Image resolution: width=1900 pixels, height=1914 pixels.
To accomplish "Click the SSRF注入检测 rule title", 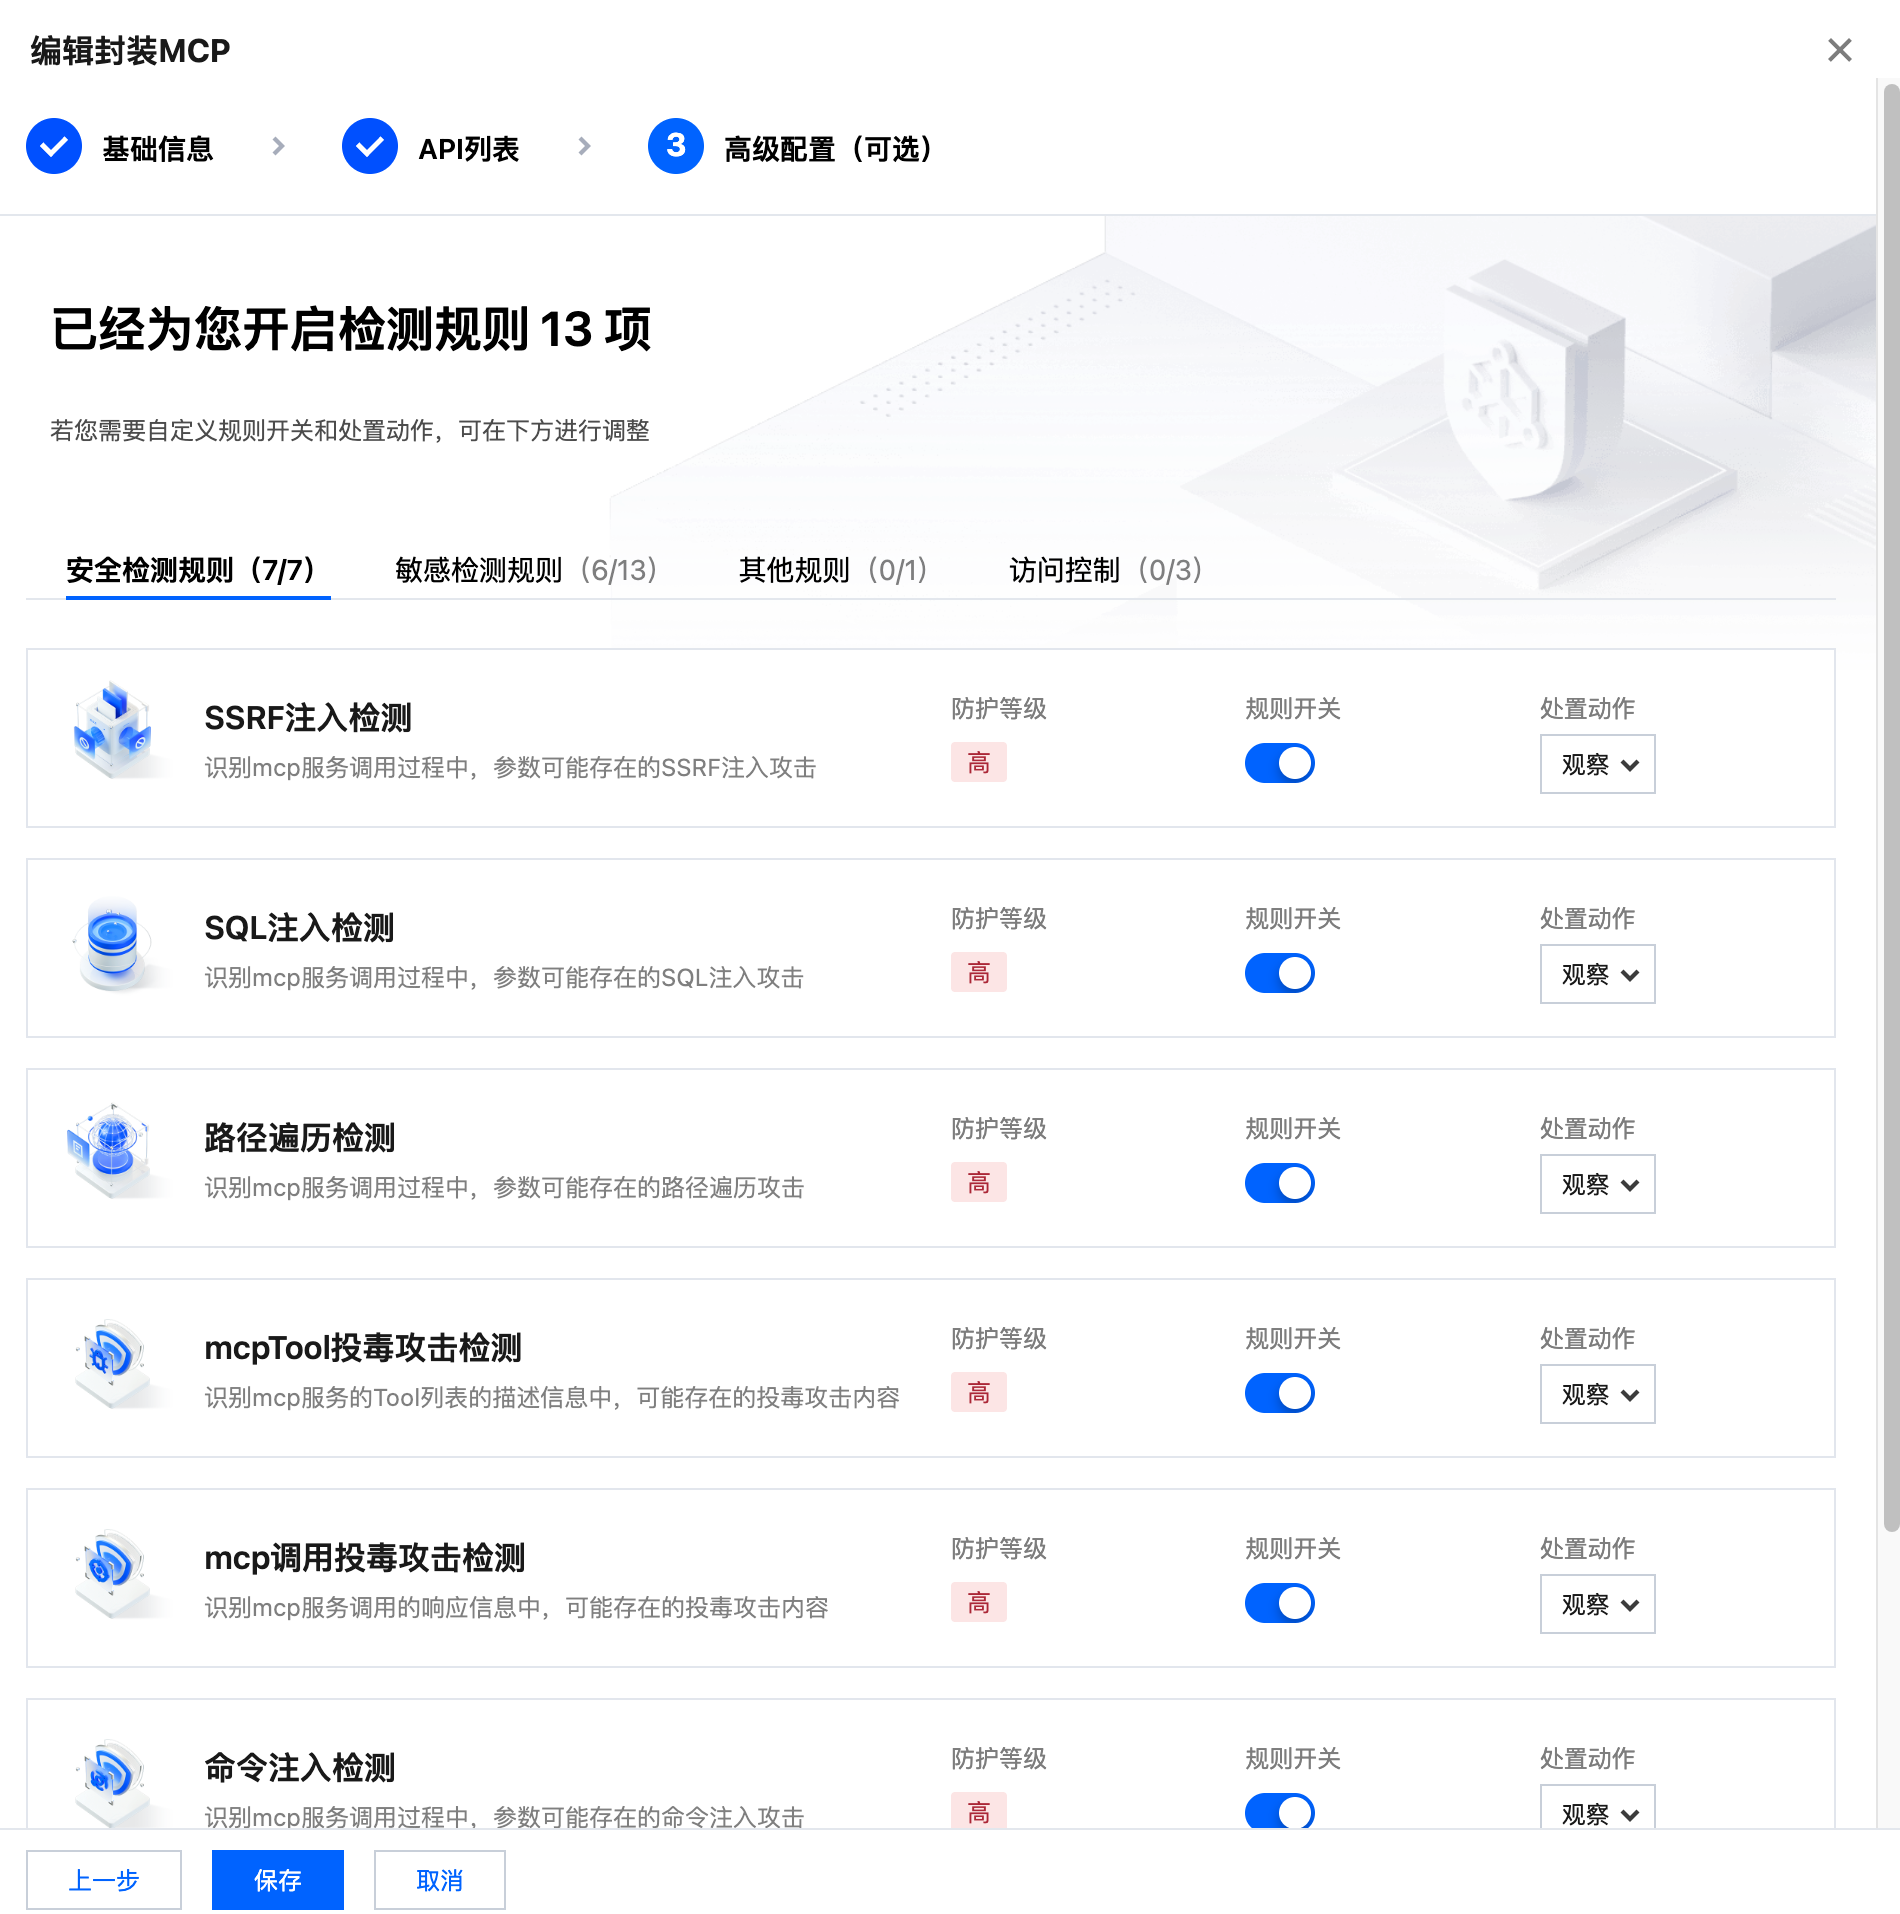I will coord(308,718).
